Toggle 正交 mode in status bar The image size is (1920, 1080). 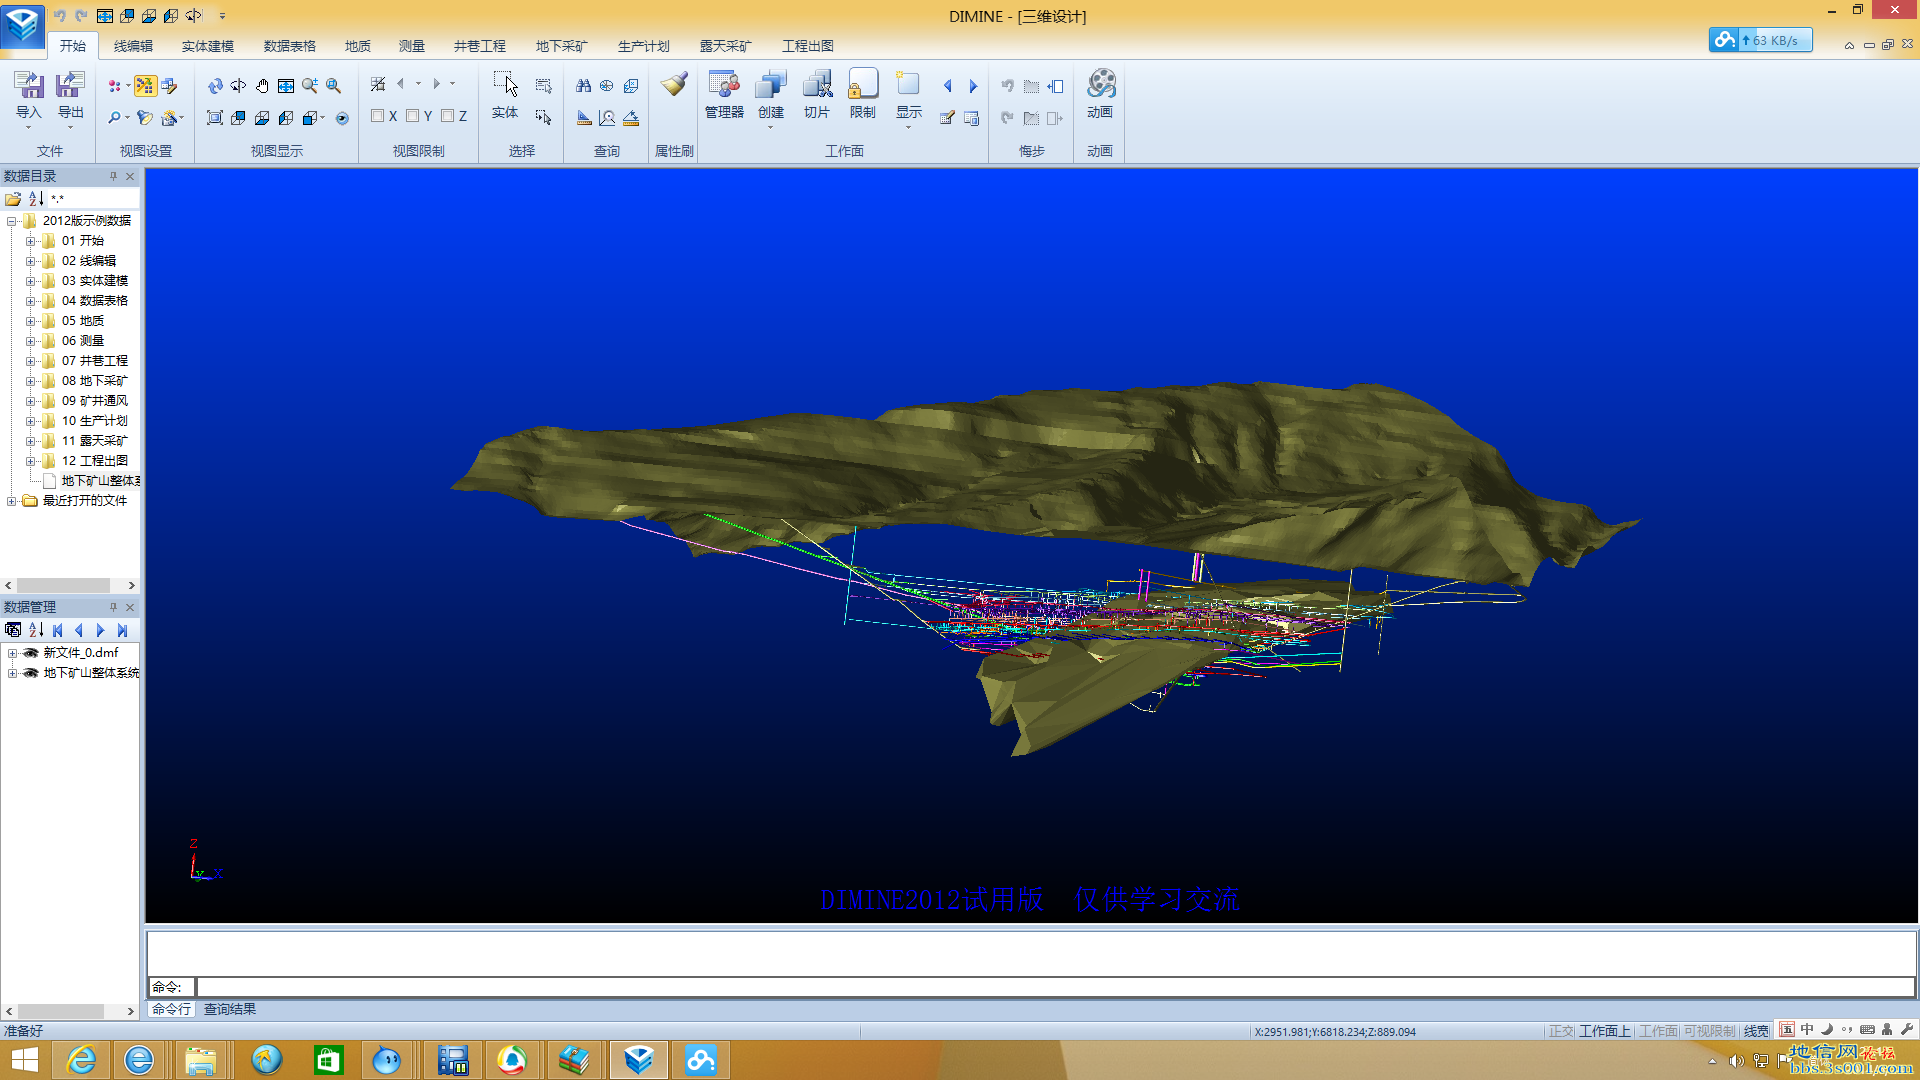coord(1561,1031)
